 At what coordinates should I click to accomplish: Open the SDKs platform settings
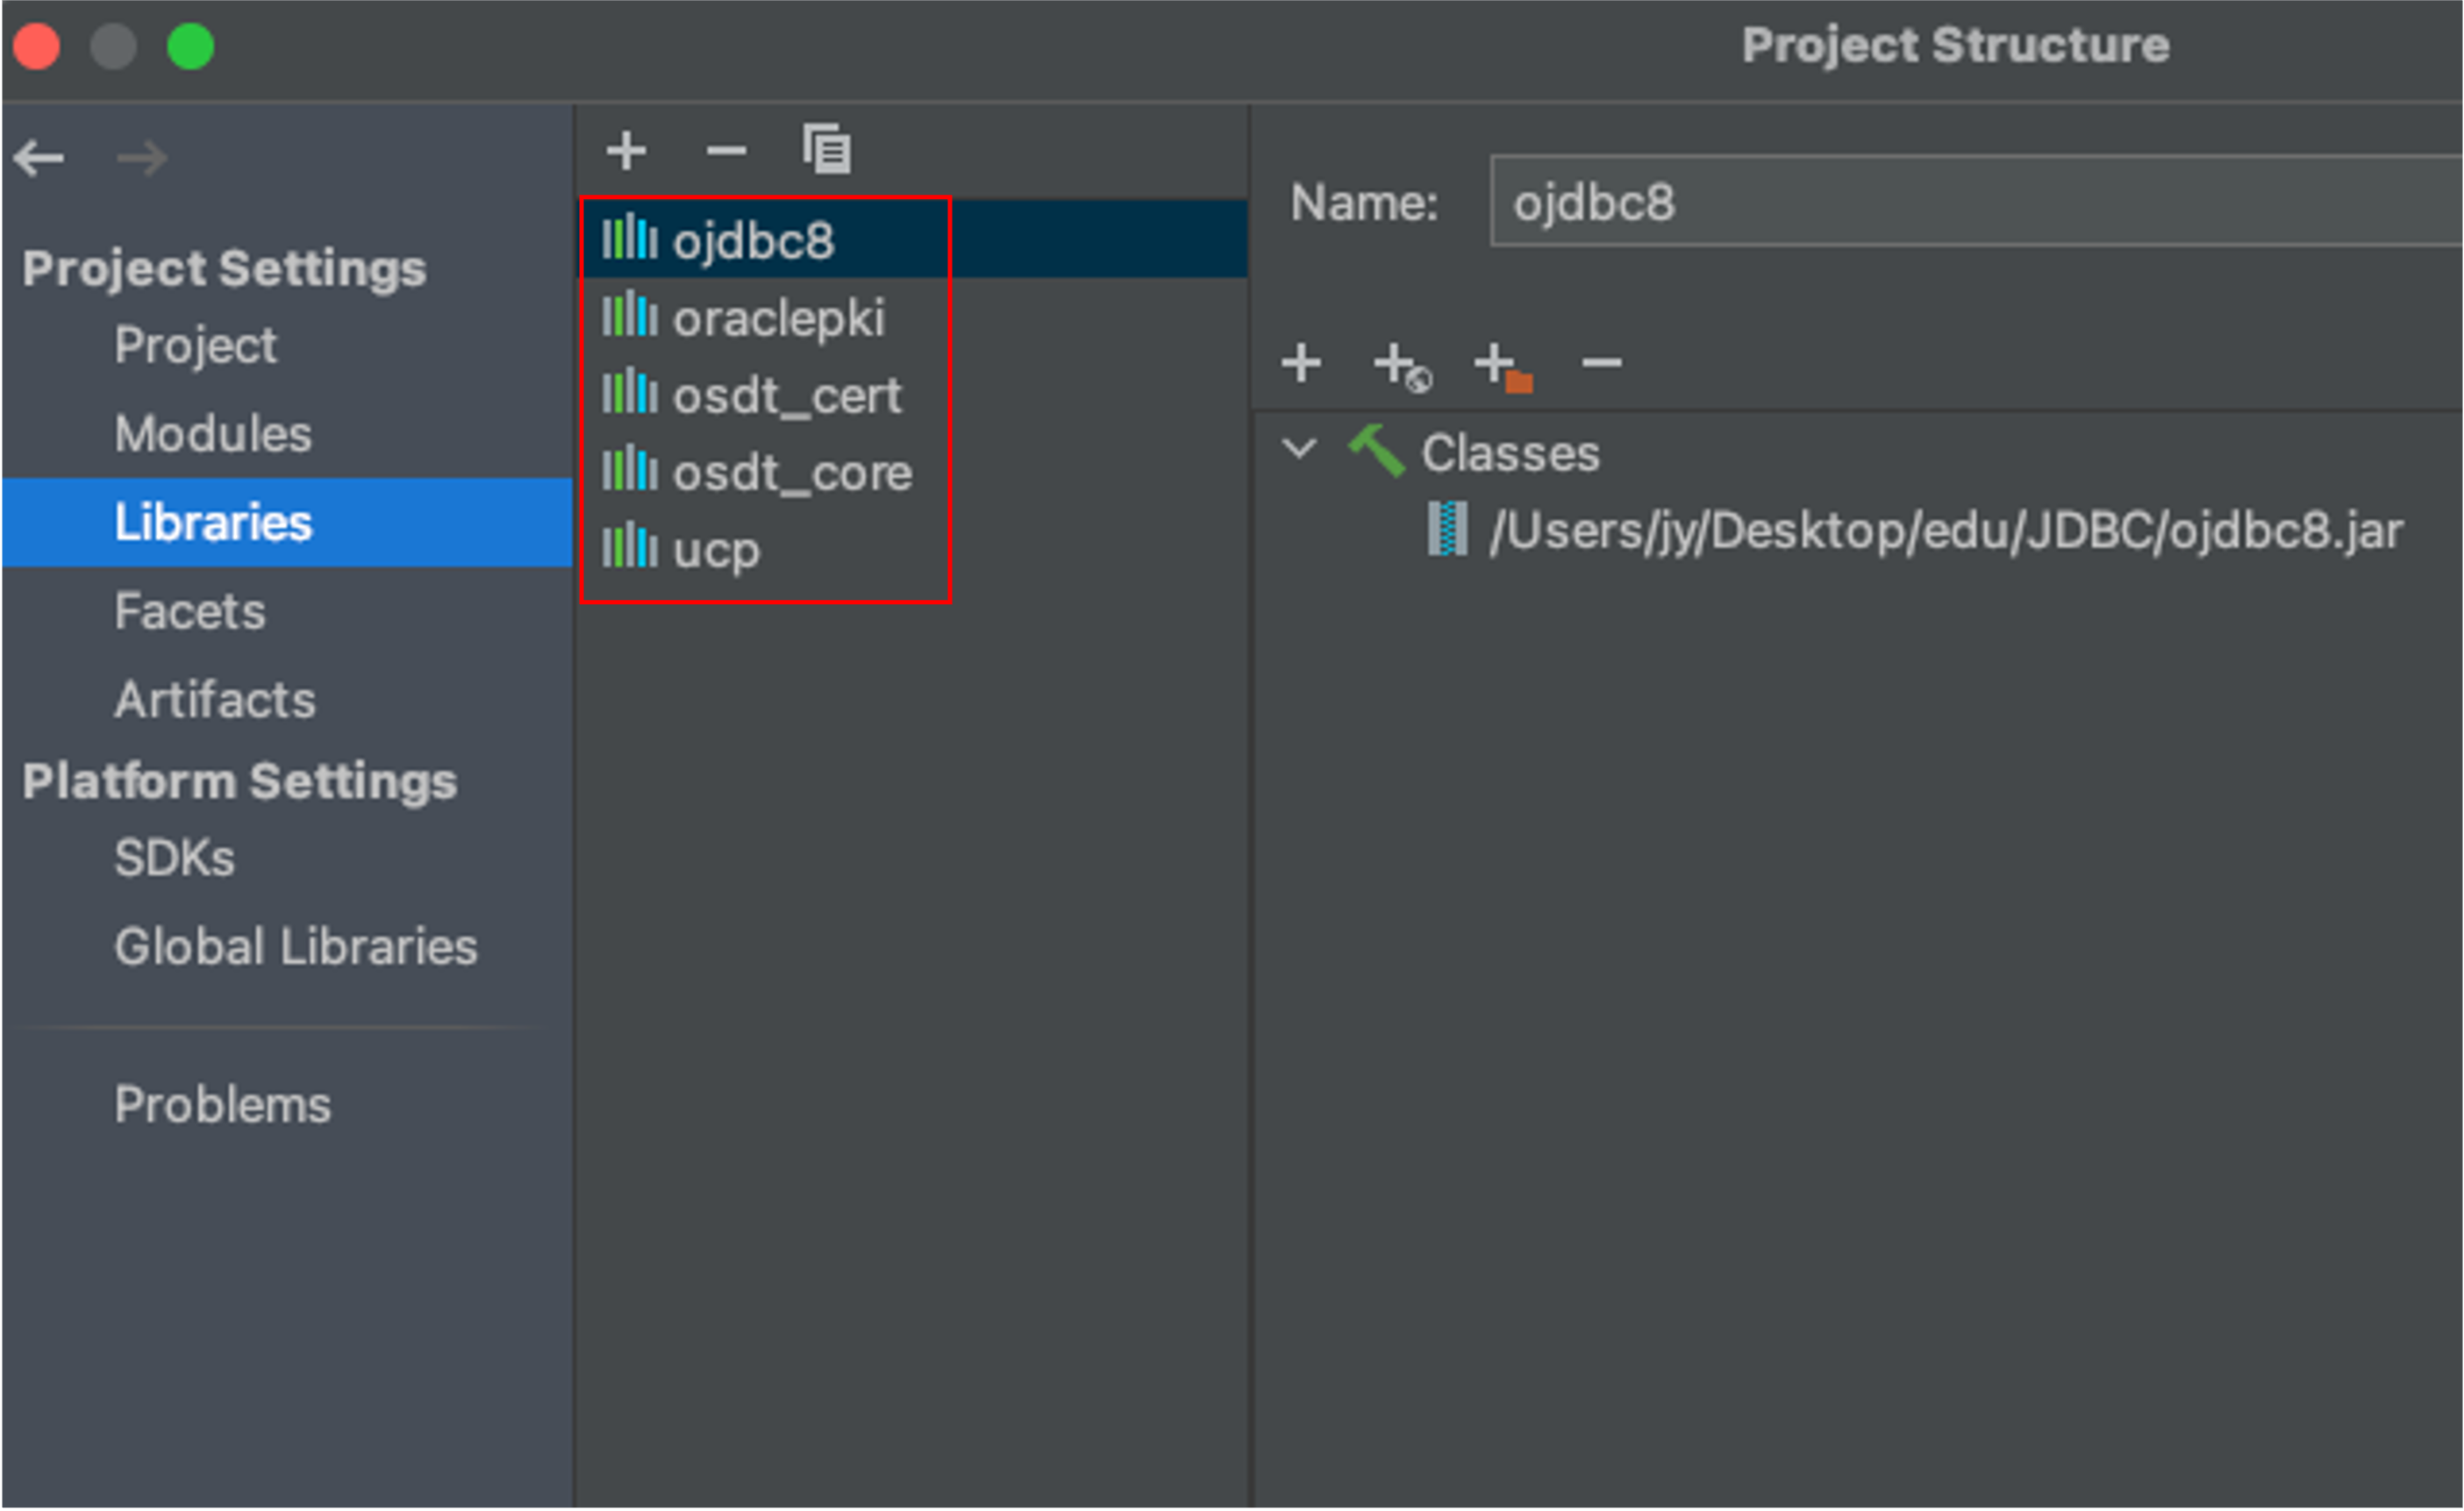click(175, 858)
